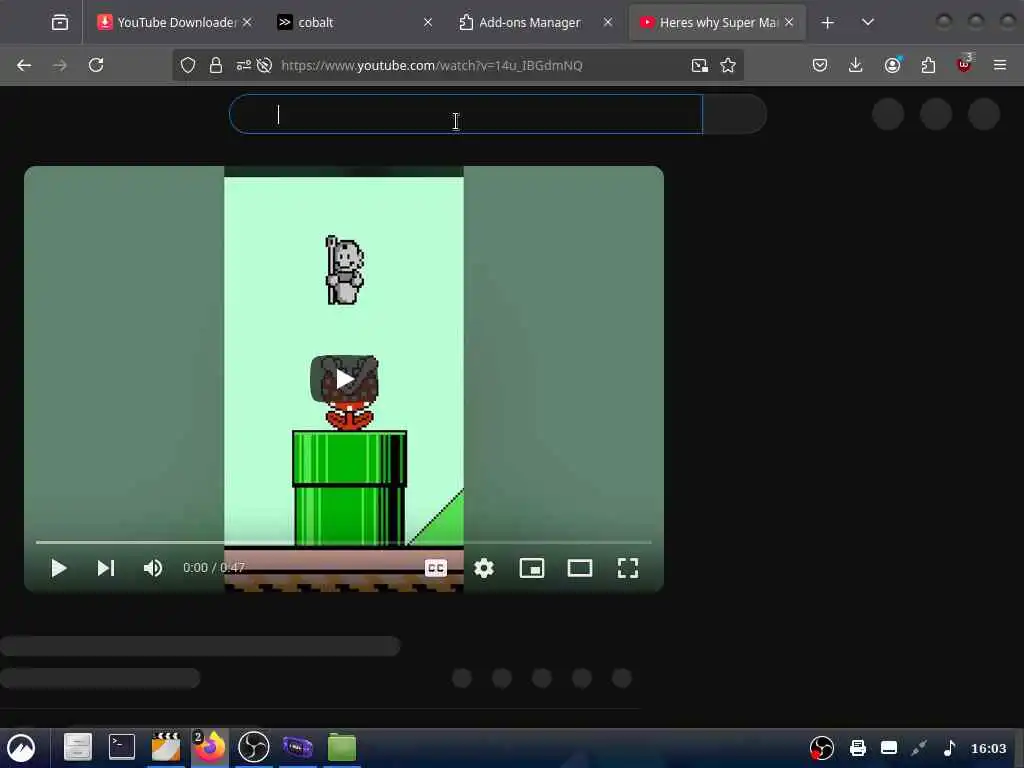This screenshot has height=768, width=1024.
Task: Click the blocked autoplay indicator icon
Action: coord(264,65)
